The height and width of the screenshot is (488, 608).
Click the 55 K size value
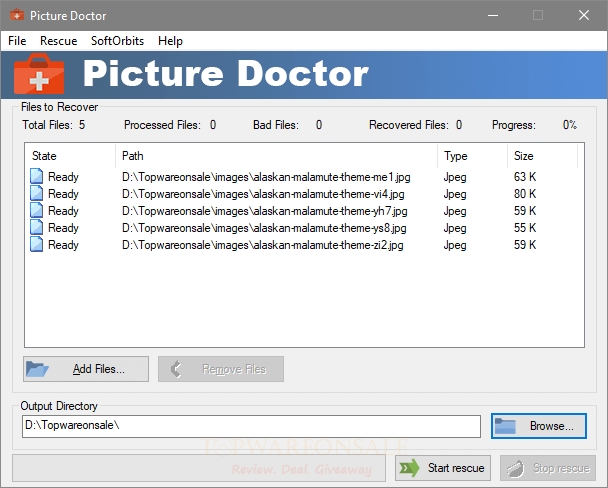point(525,228)
